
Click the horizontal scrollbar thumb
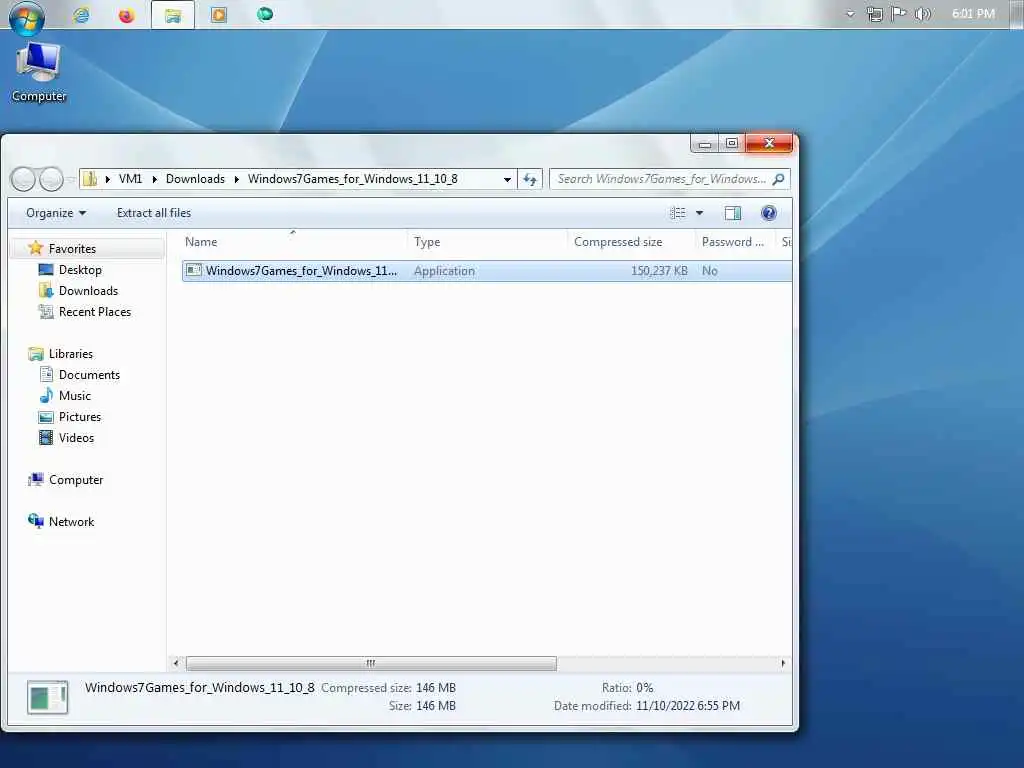371,664
